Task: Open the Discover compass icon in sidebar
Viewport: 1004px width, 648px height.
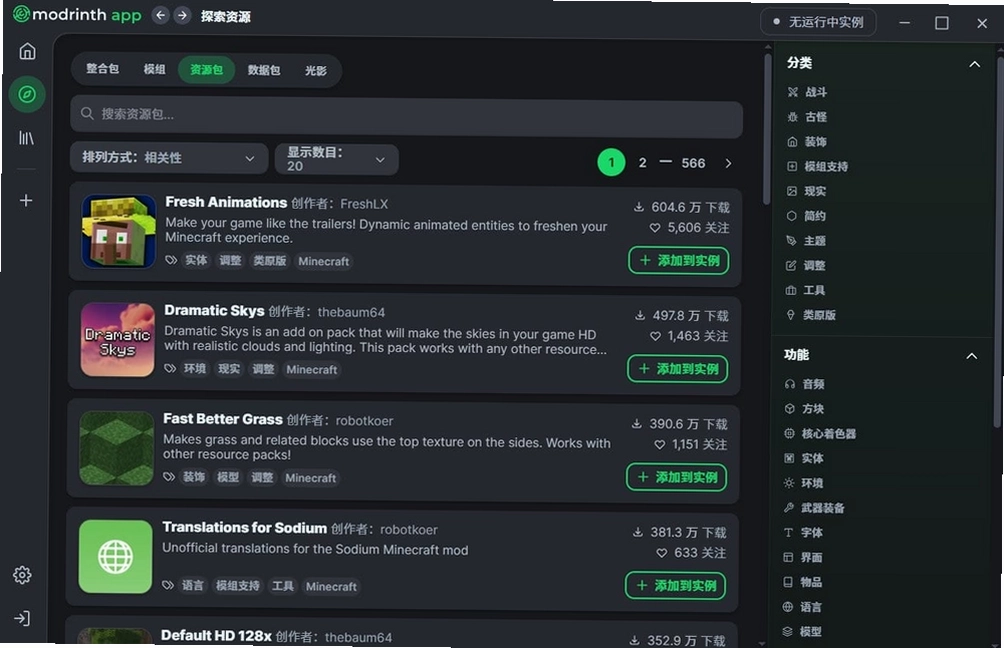Action: [x=27, y=95]
